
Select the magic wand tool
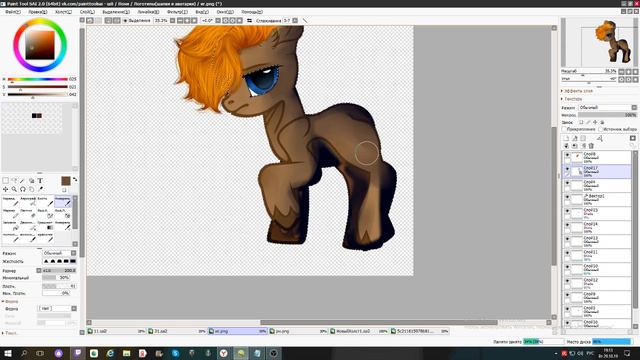pos(22,180)
